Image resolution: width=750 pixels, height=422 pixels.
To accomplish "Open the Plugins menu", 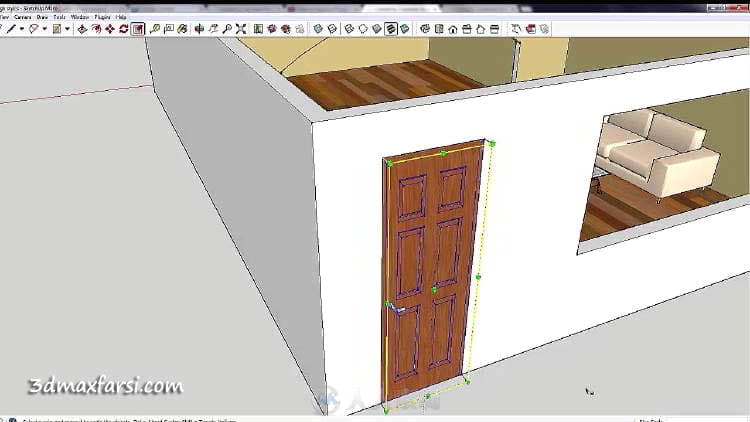I will coord(102,17).
